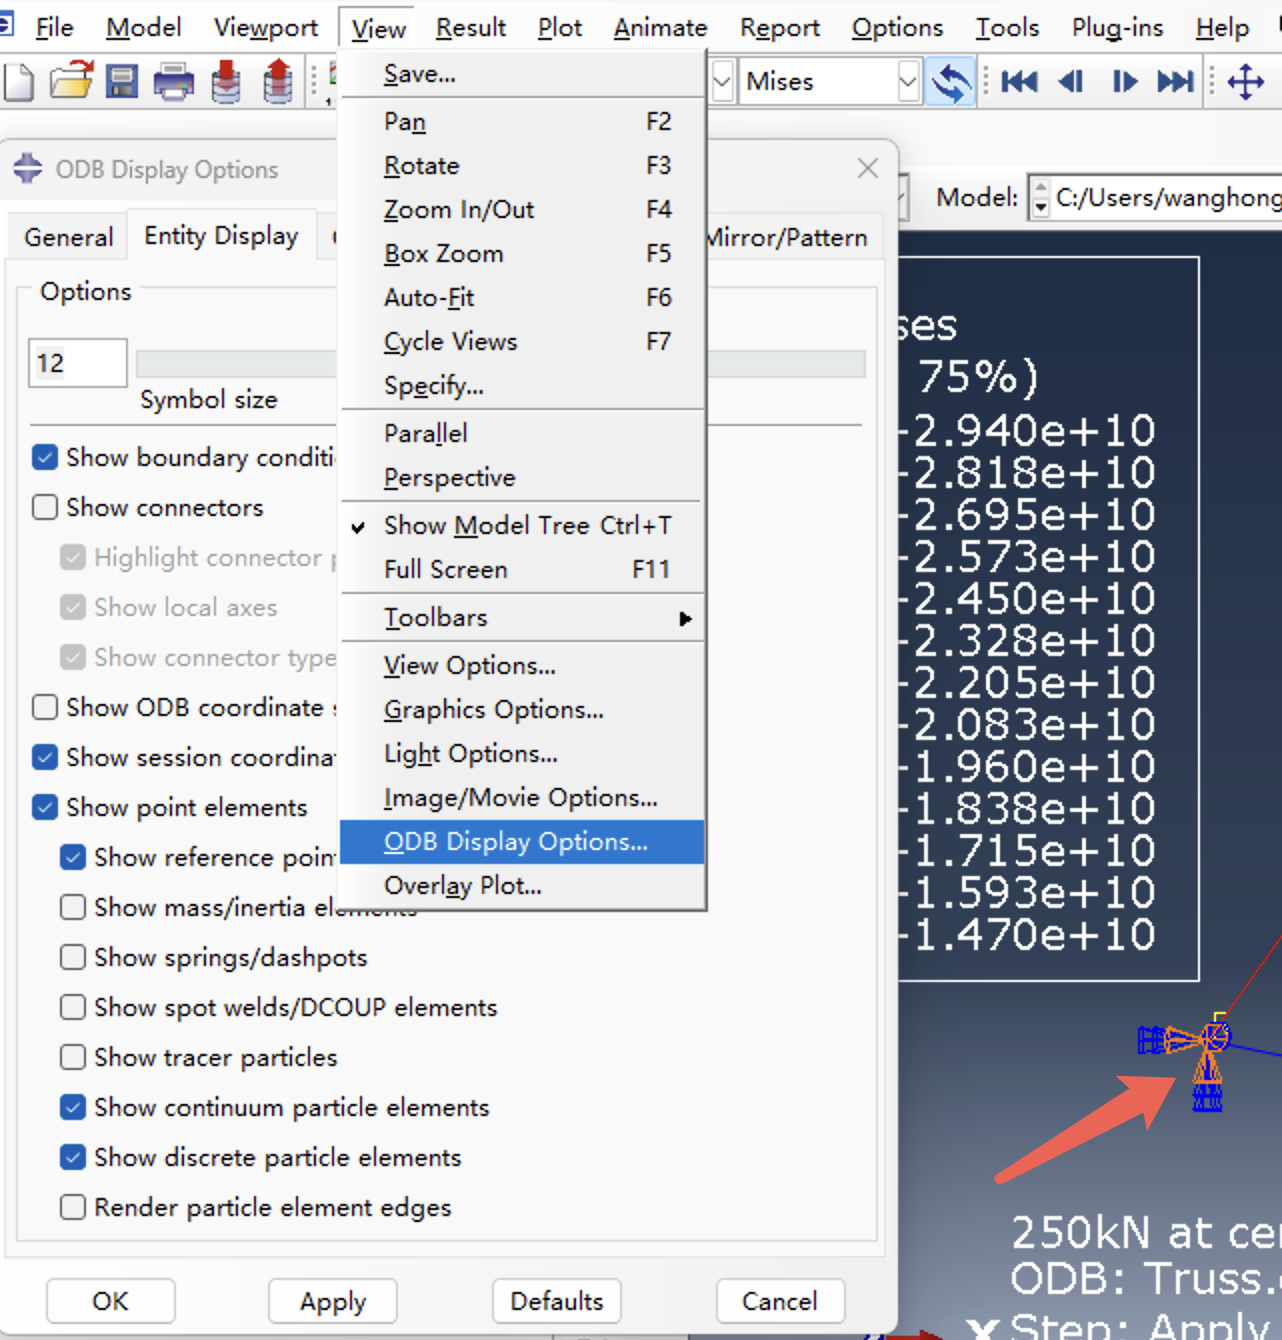Screen dimensions: 1282x1340
Task: Click the Symbol size input field
Action: pyautogui.click(x=77, y=363)
